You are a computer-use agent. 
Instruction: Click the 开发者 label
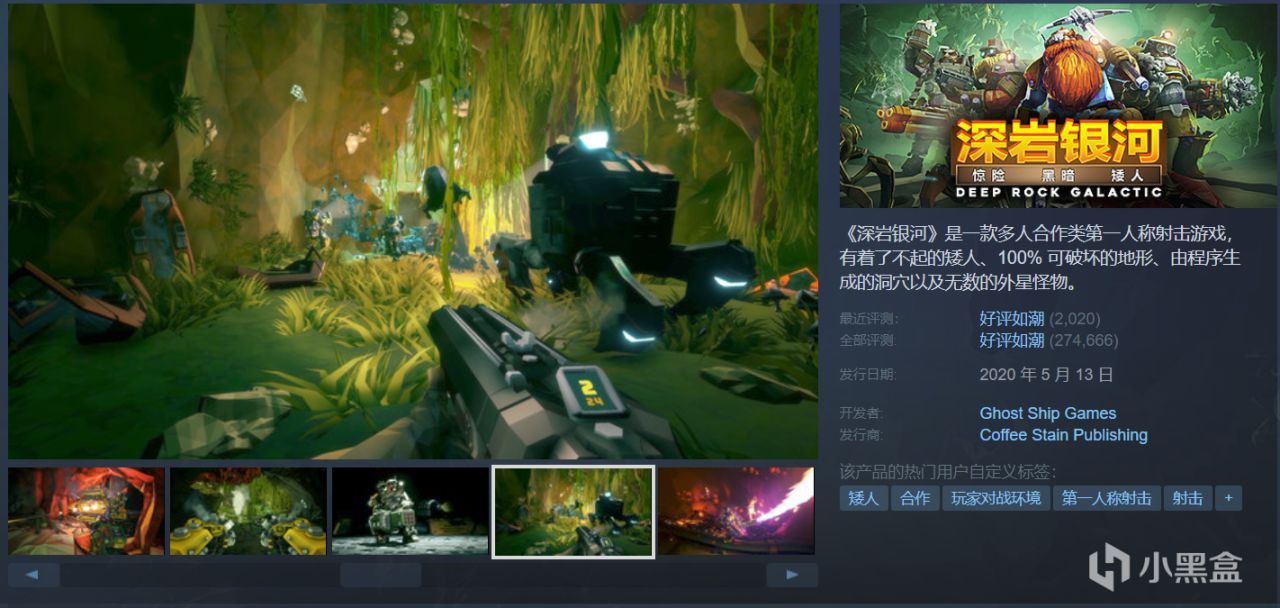pos(862,414)
